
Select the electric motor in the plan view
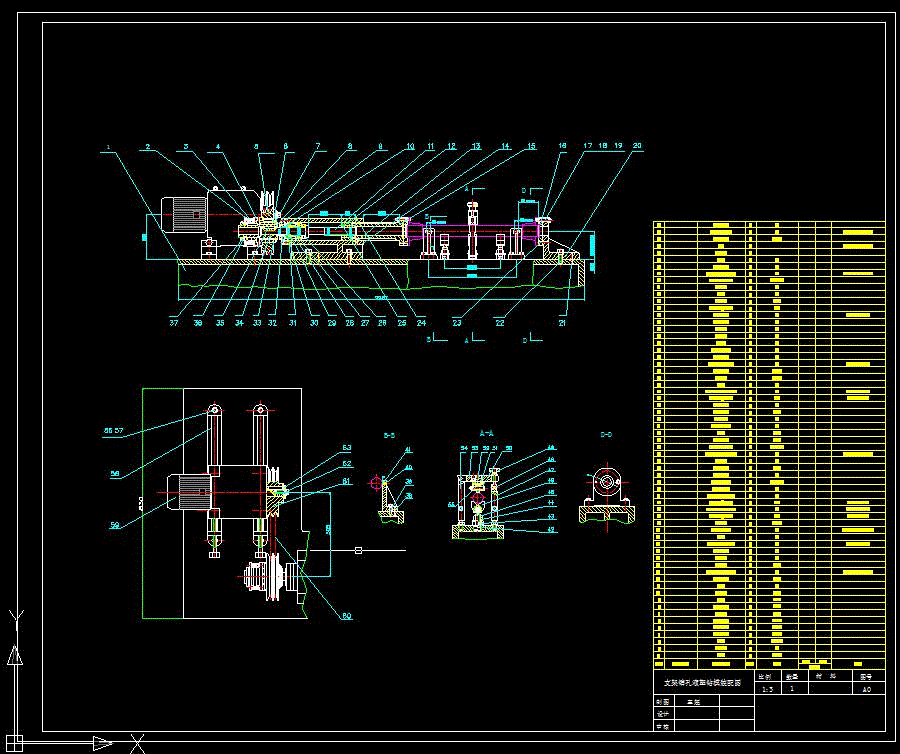pyautogui.click(x=189, y=492)
